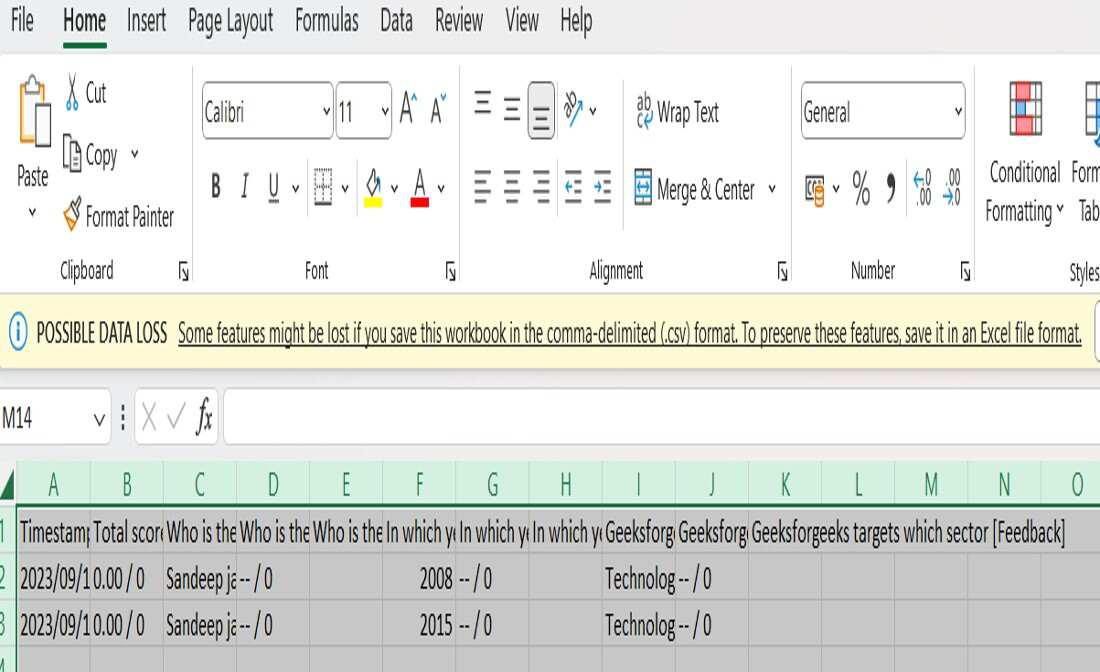Screen dimensions: 1100x672
Task: Open the font name Calibri dropdown
Action: pyautogui.click(x=326, y=111)
